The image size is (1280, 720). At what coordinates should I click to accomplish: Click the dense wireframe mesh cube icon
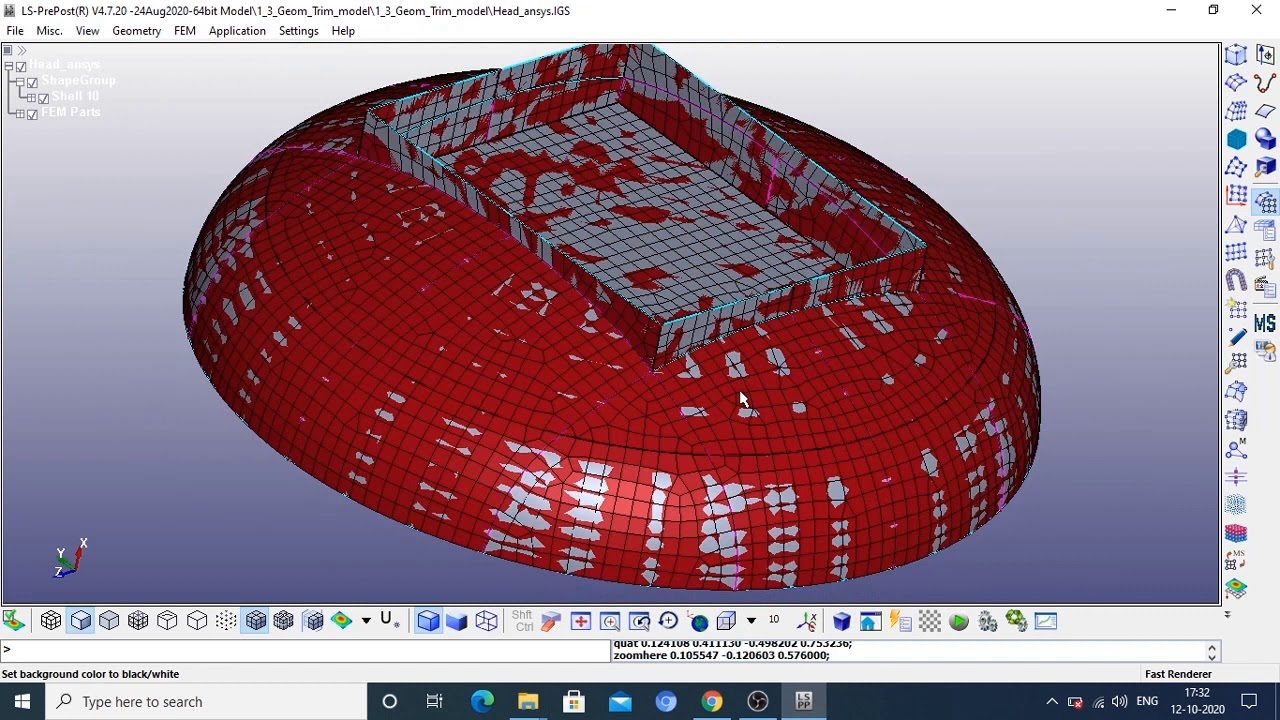pyautogui.click(x=138, y=621)
